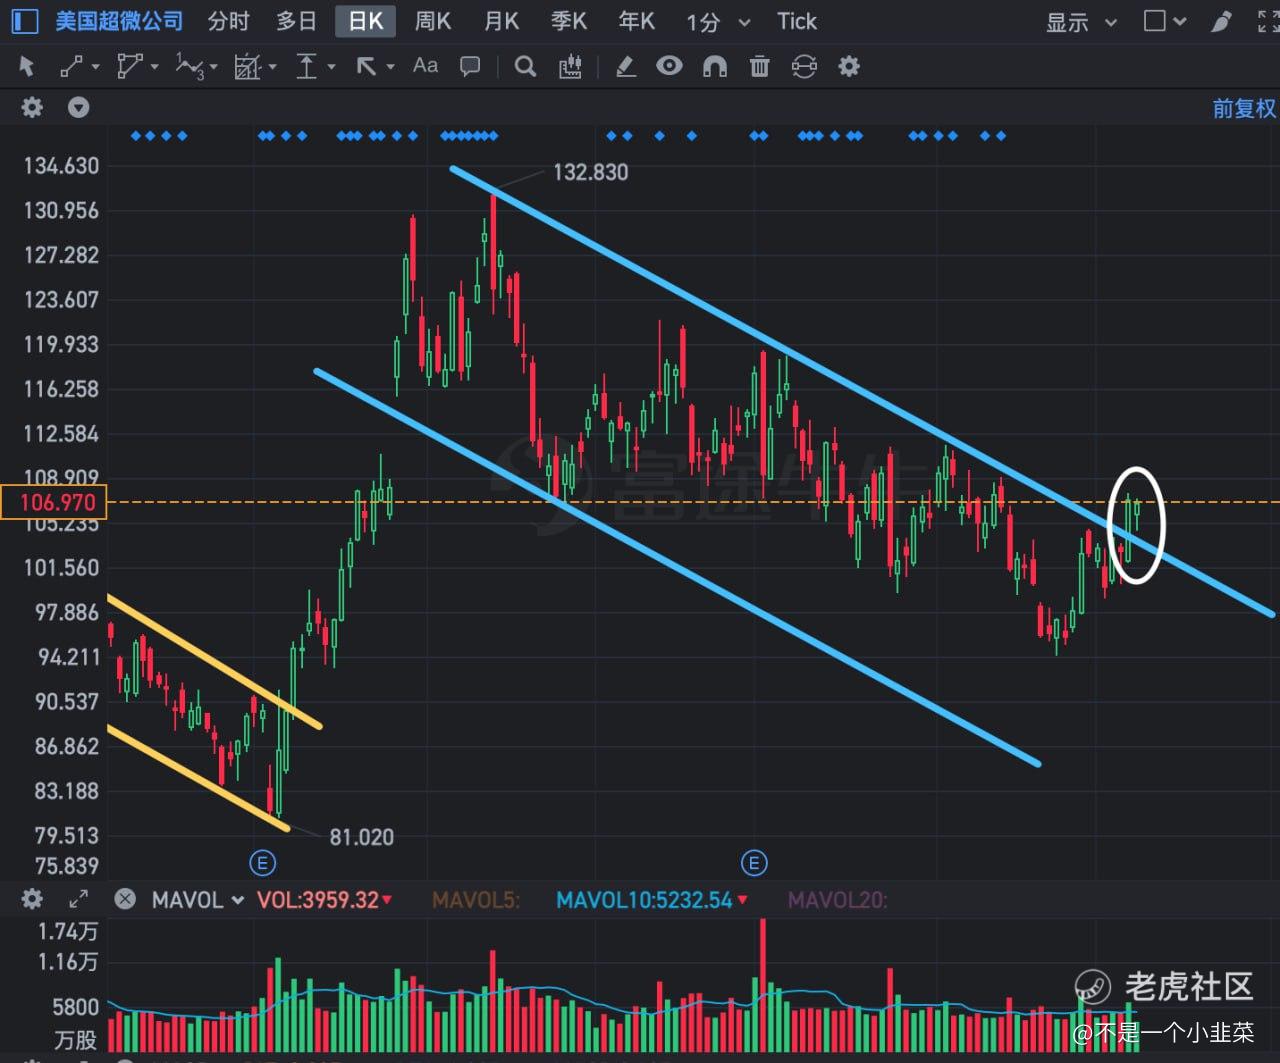Open the trend line tool dropdown arrow
Viewport: 1280px width, 1063px height.
[x=96, y=67]
